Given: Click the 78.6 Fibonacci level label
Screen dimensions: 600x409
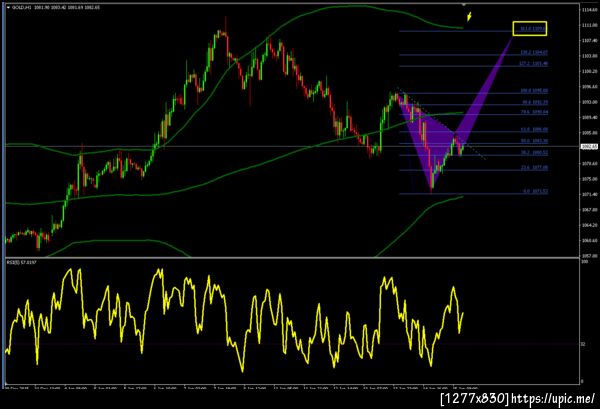Looking at the screenshot, I should [x=534, y=112].
